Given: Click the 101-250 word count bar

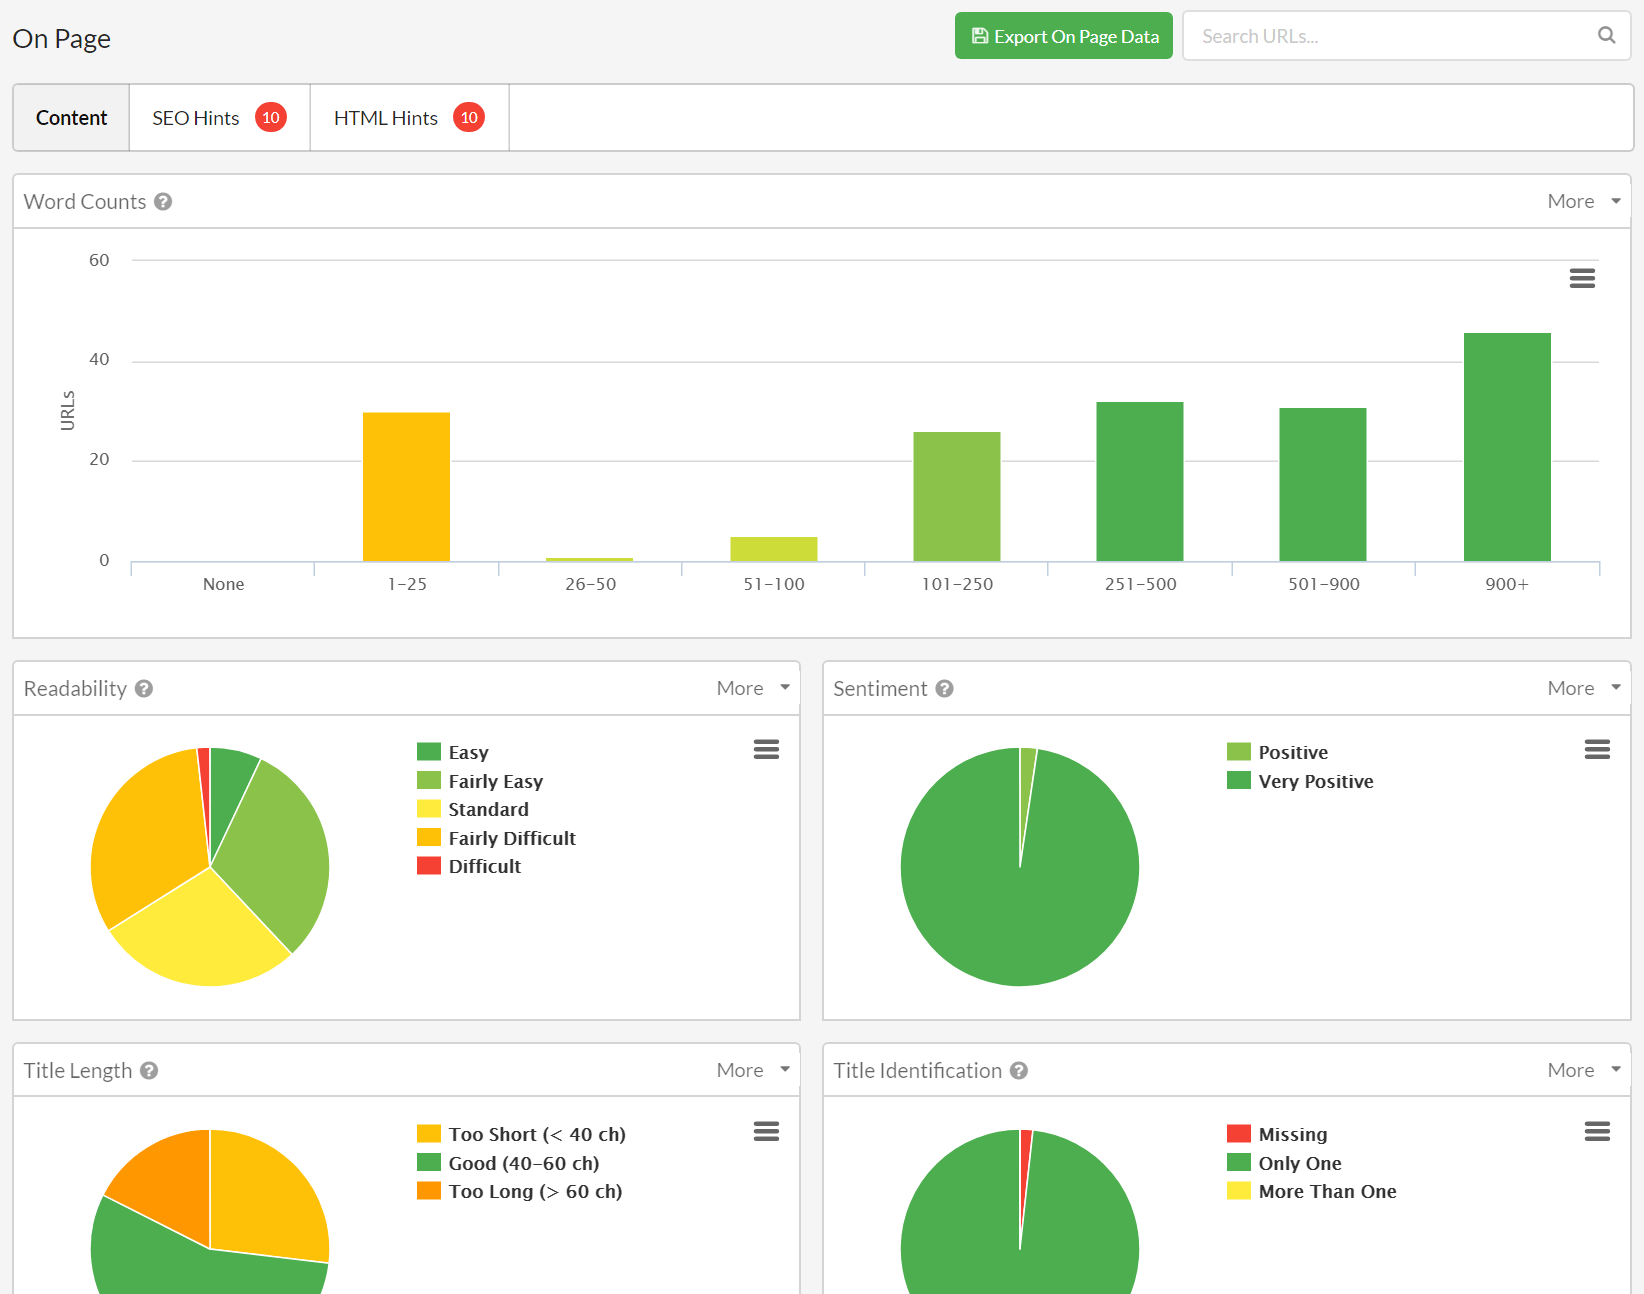Looking at the screenshot, I should [957, 497].
